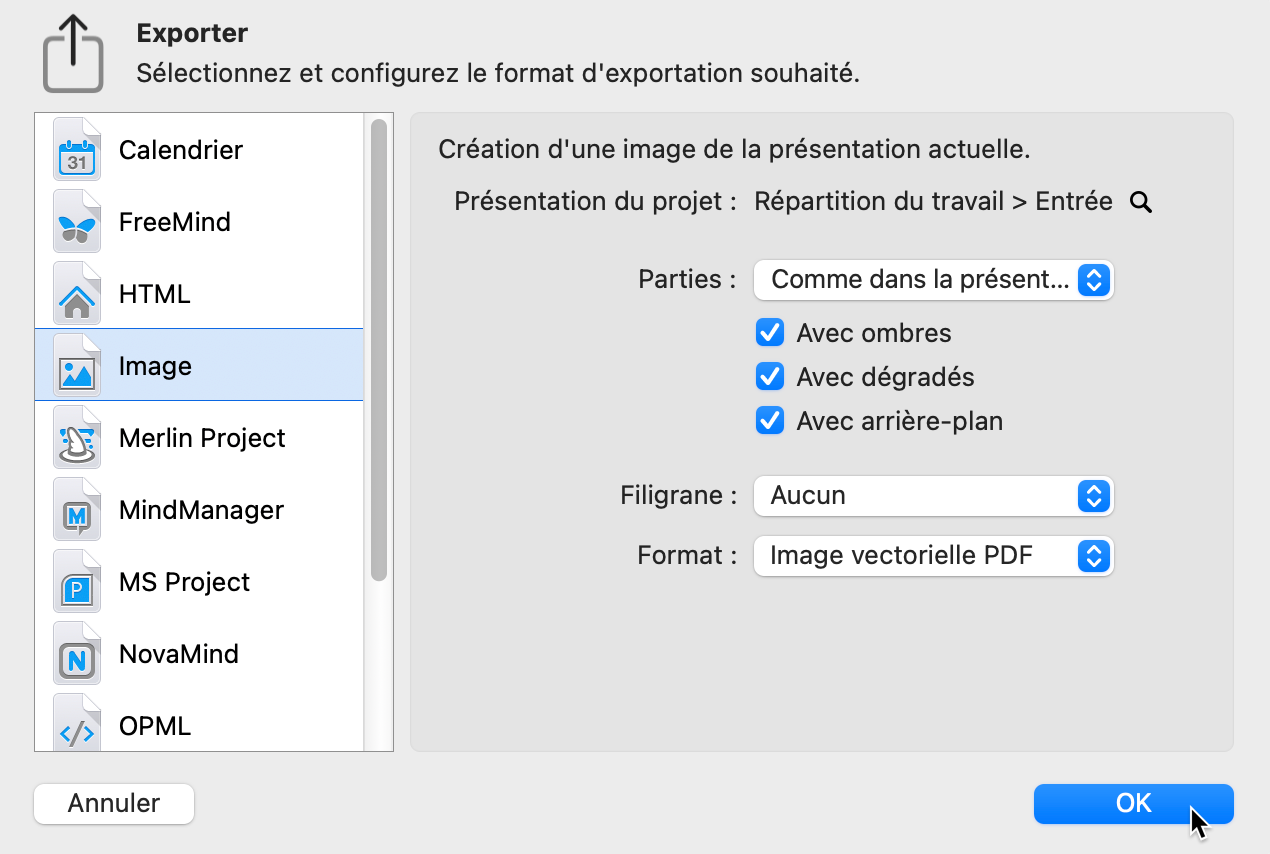Open the Parties dropdown menu
Viewport: 1270px width, 854px height.
(x=933, y=280)
